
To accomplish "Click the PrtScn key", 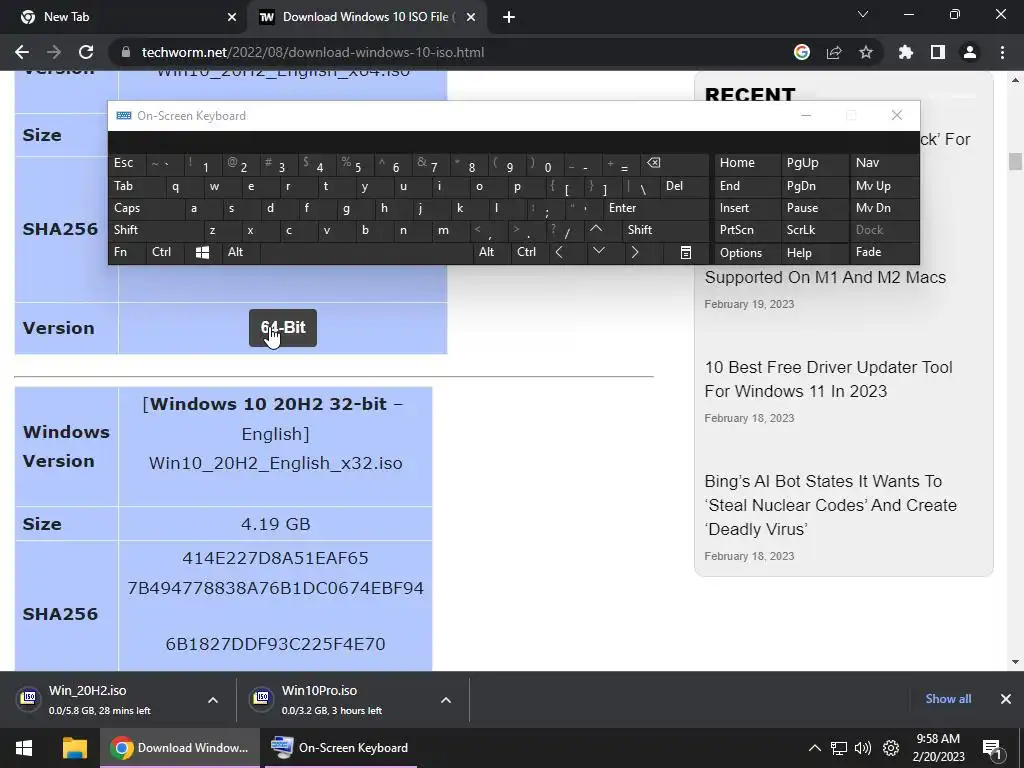I will click(747, 230).
